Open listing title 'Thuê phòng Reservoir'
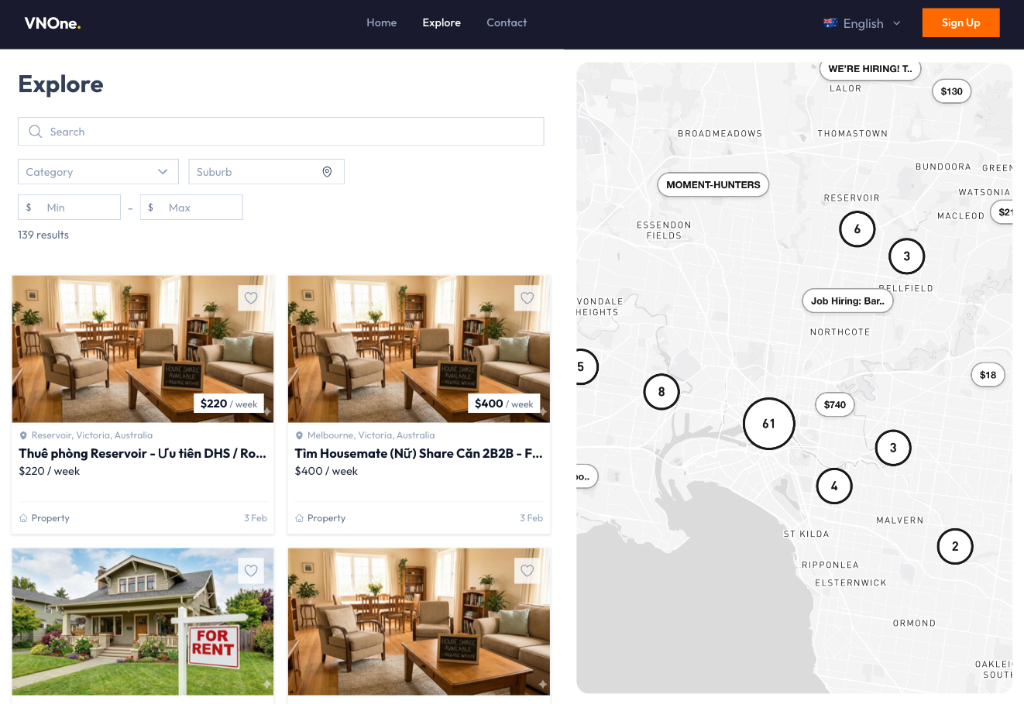 click(x=142, y=453)
